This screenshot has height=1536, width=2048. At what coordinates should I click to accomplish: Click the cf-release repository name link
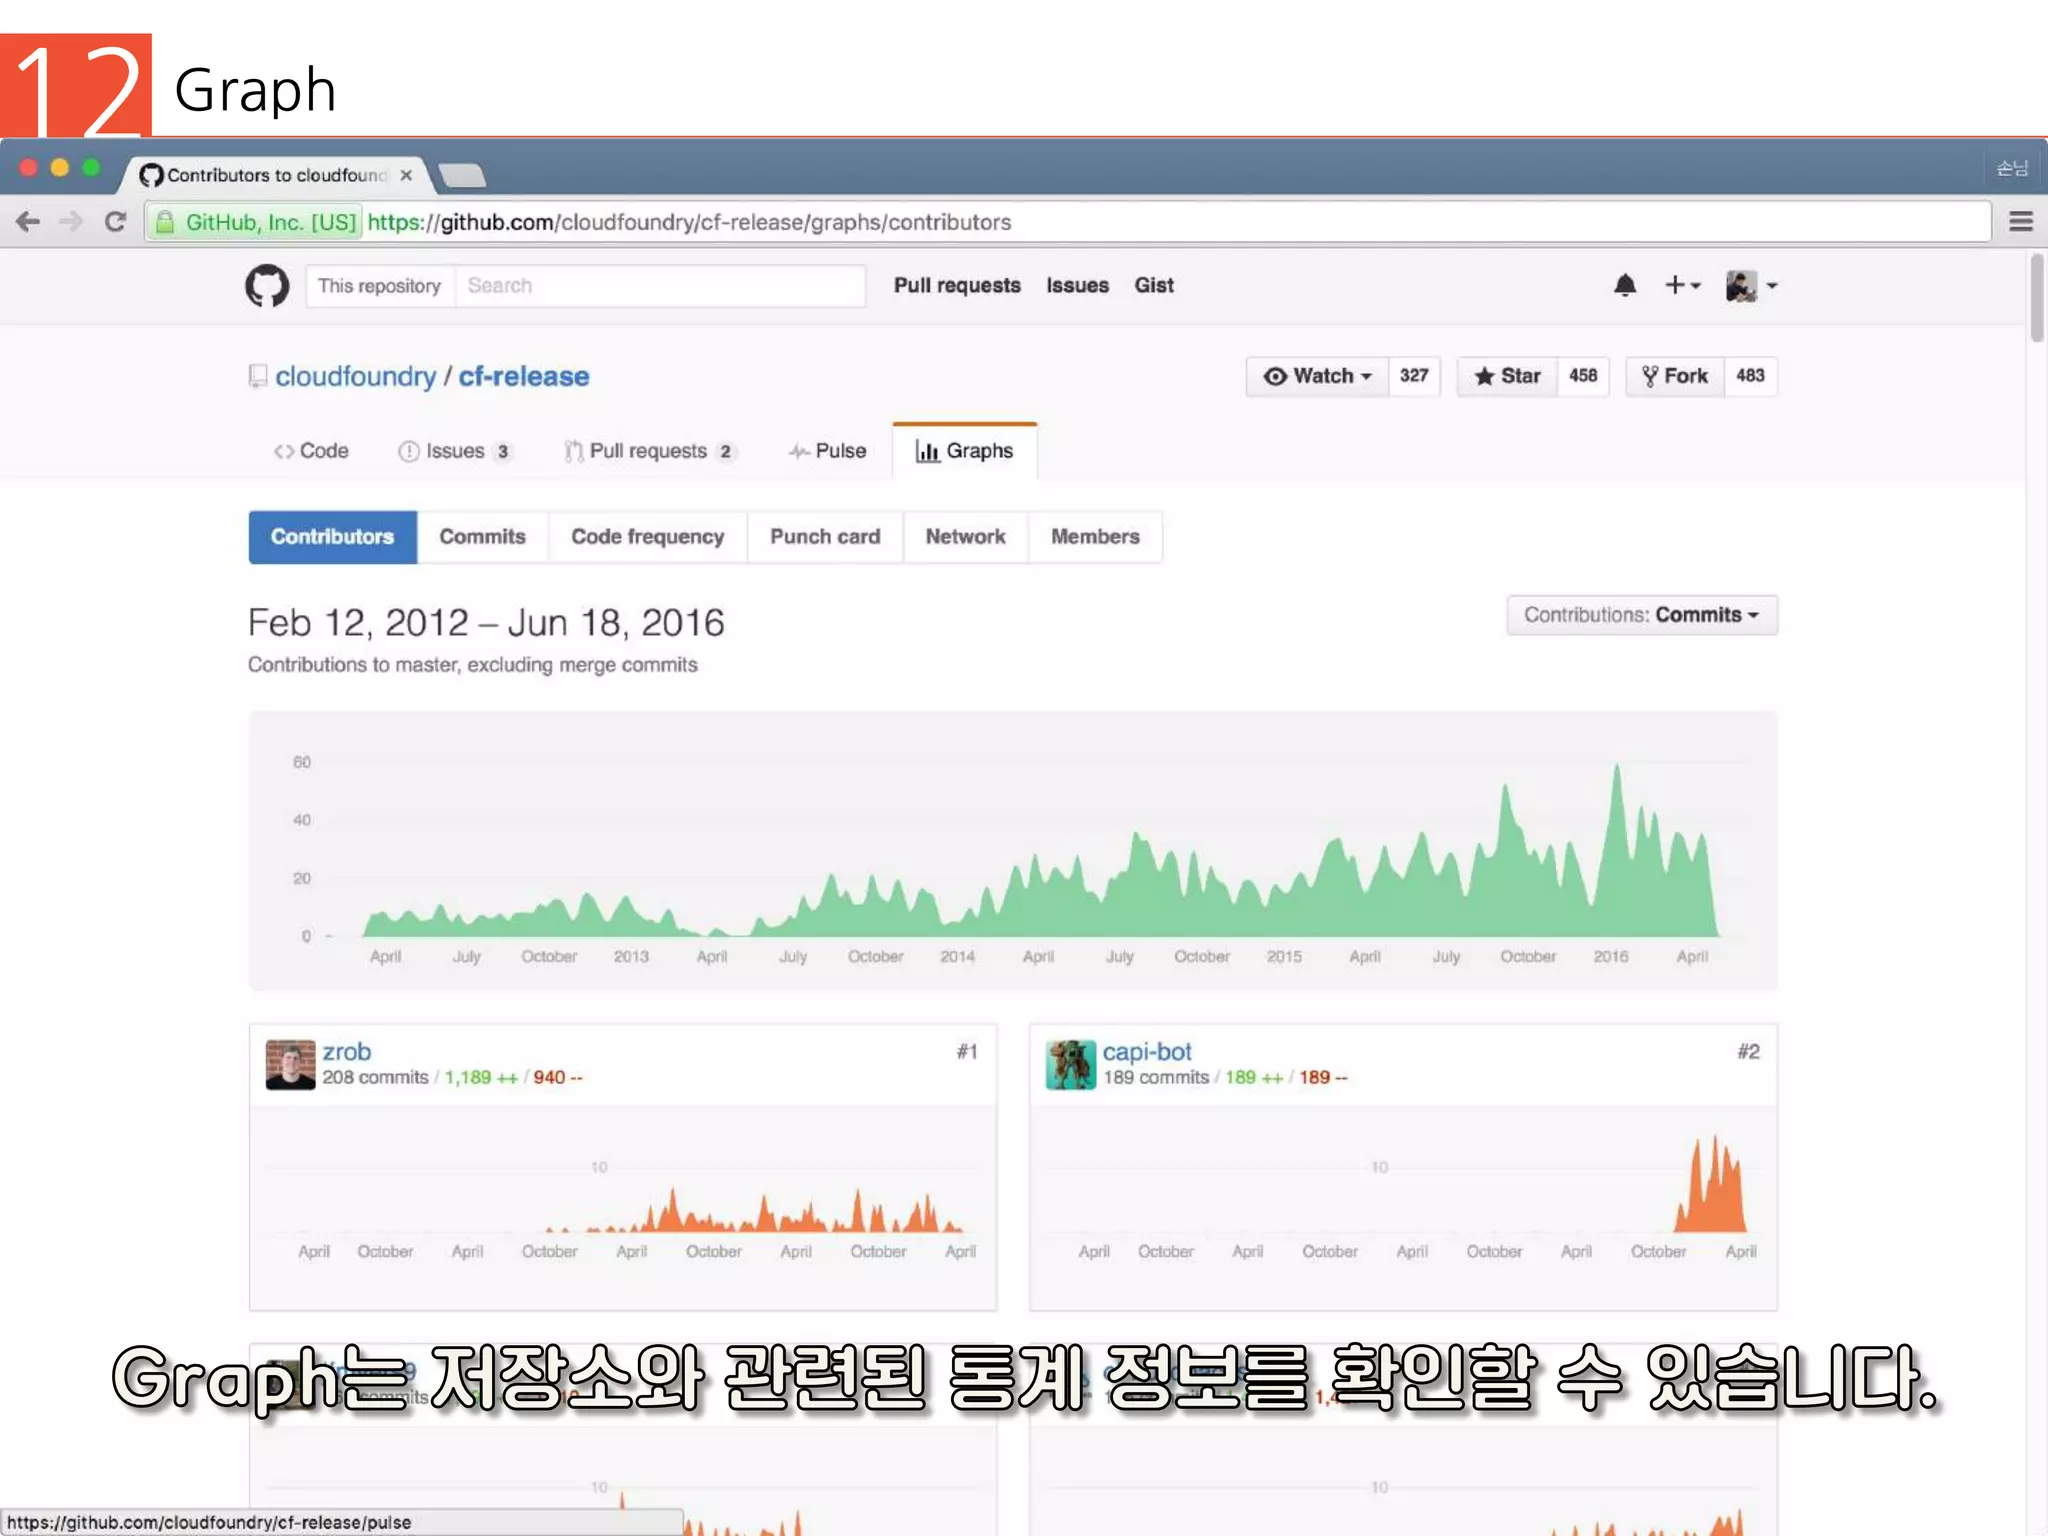click(524, 377)
